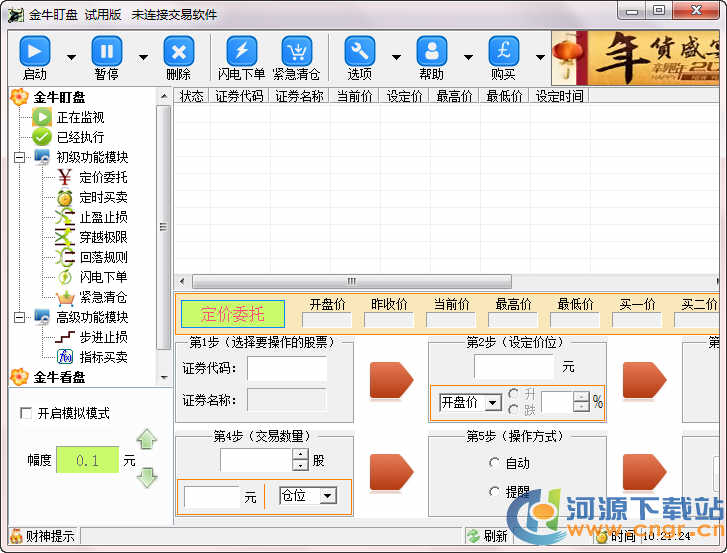Click the 紧急清仓 cart toolbar icon
The width and height of the screenshot is (727, 553).
click(x=297, y=51)
